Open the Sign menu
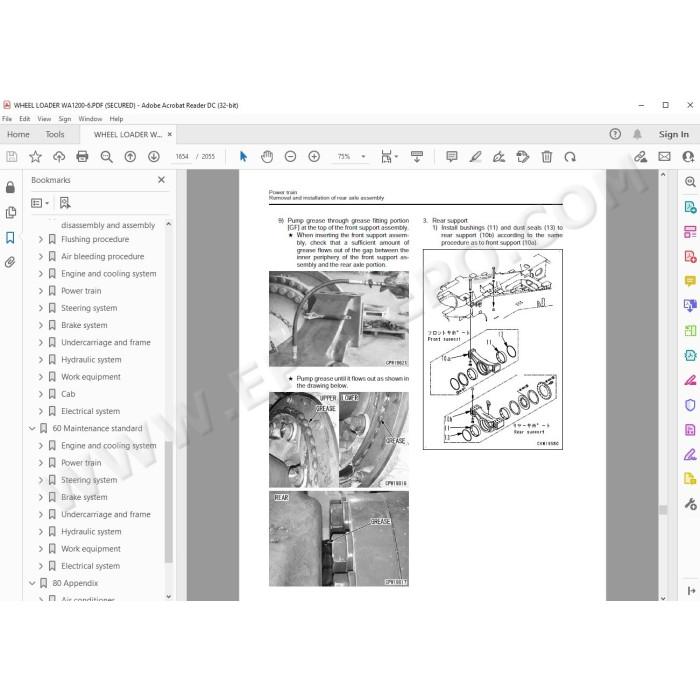 click(65, 119)
